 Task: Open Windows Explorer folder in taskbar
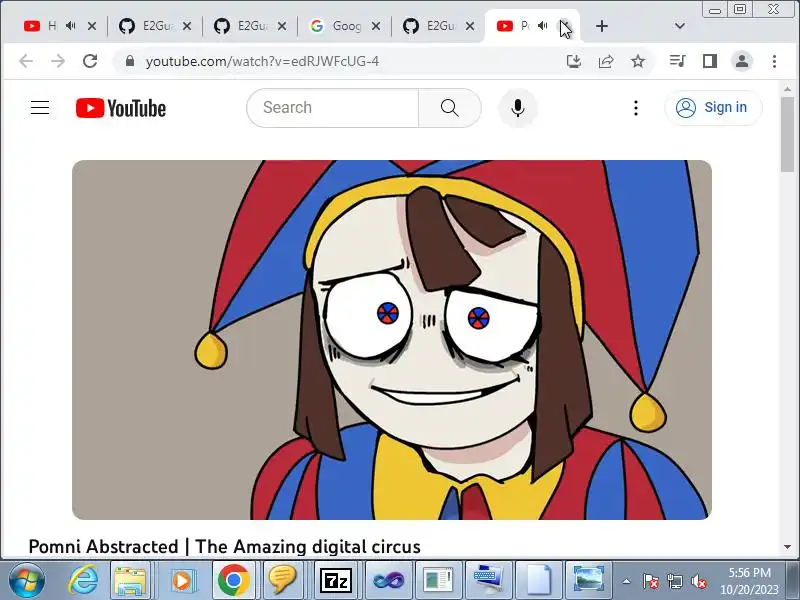(131, 580)
